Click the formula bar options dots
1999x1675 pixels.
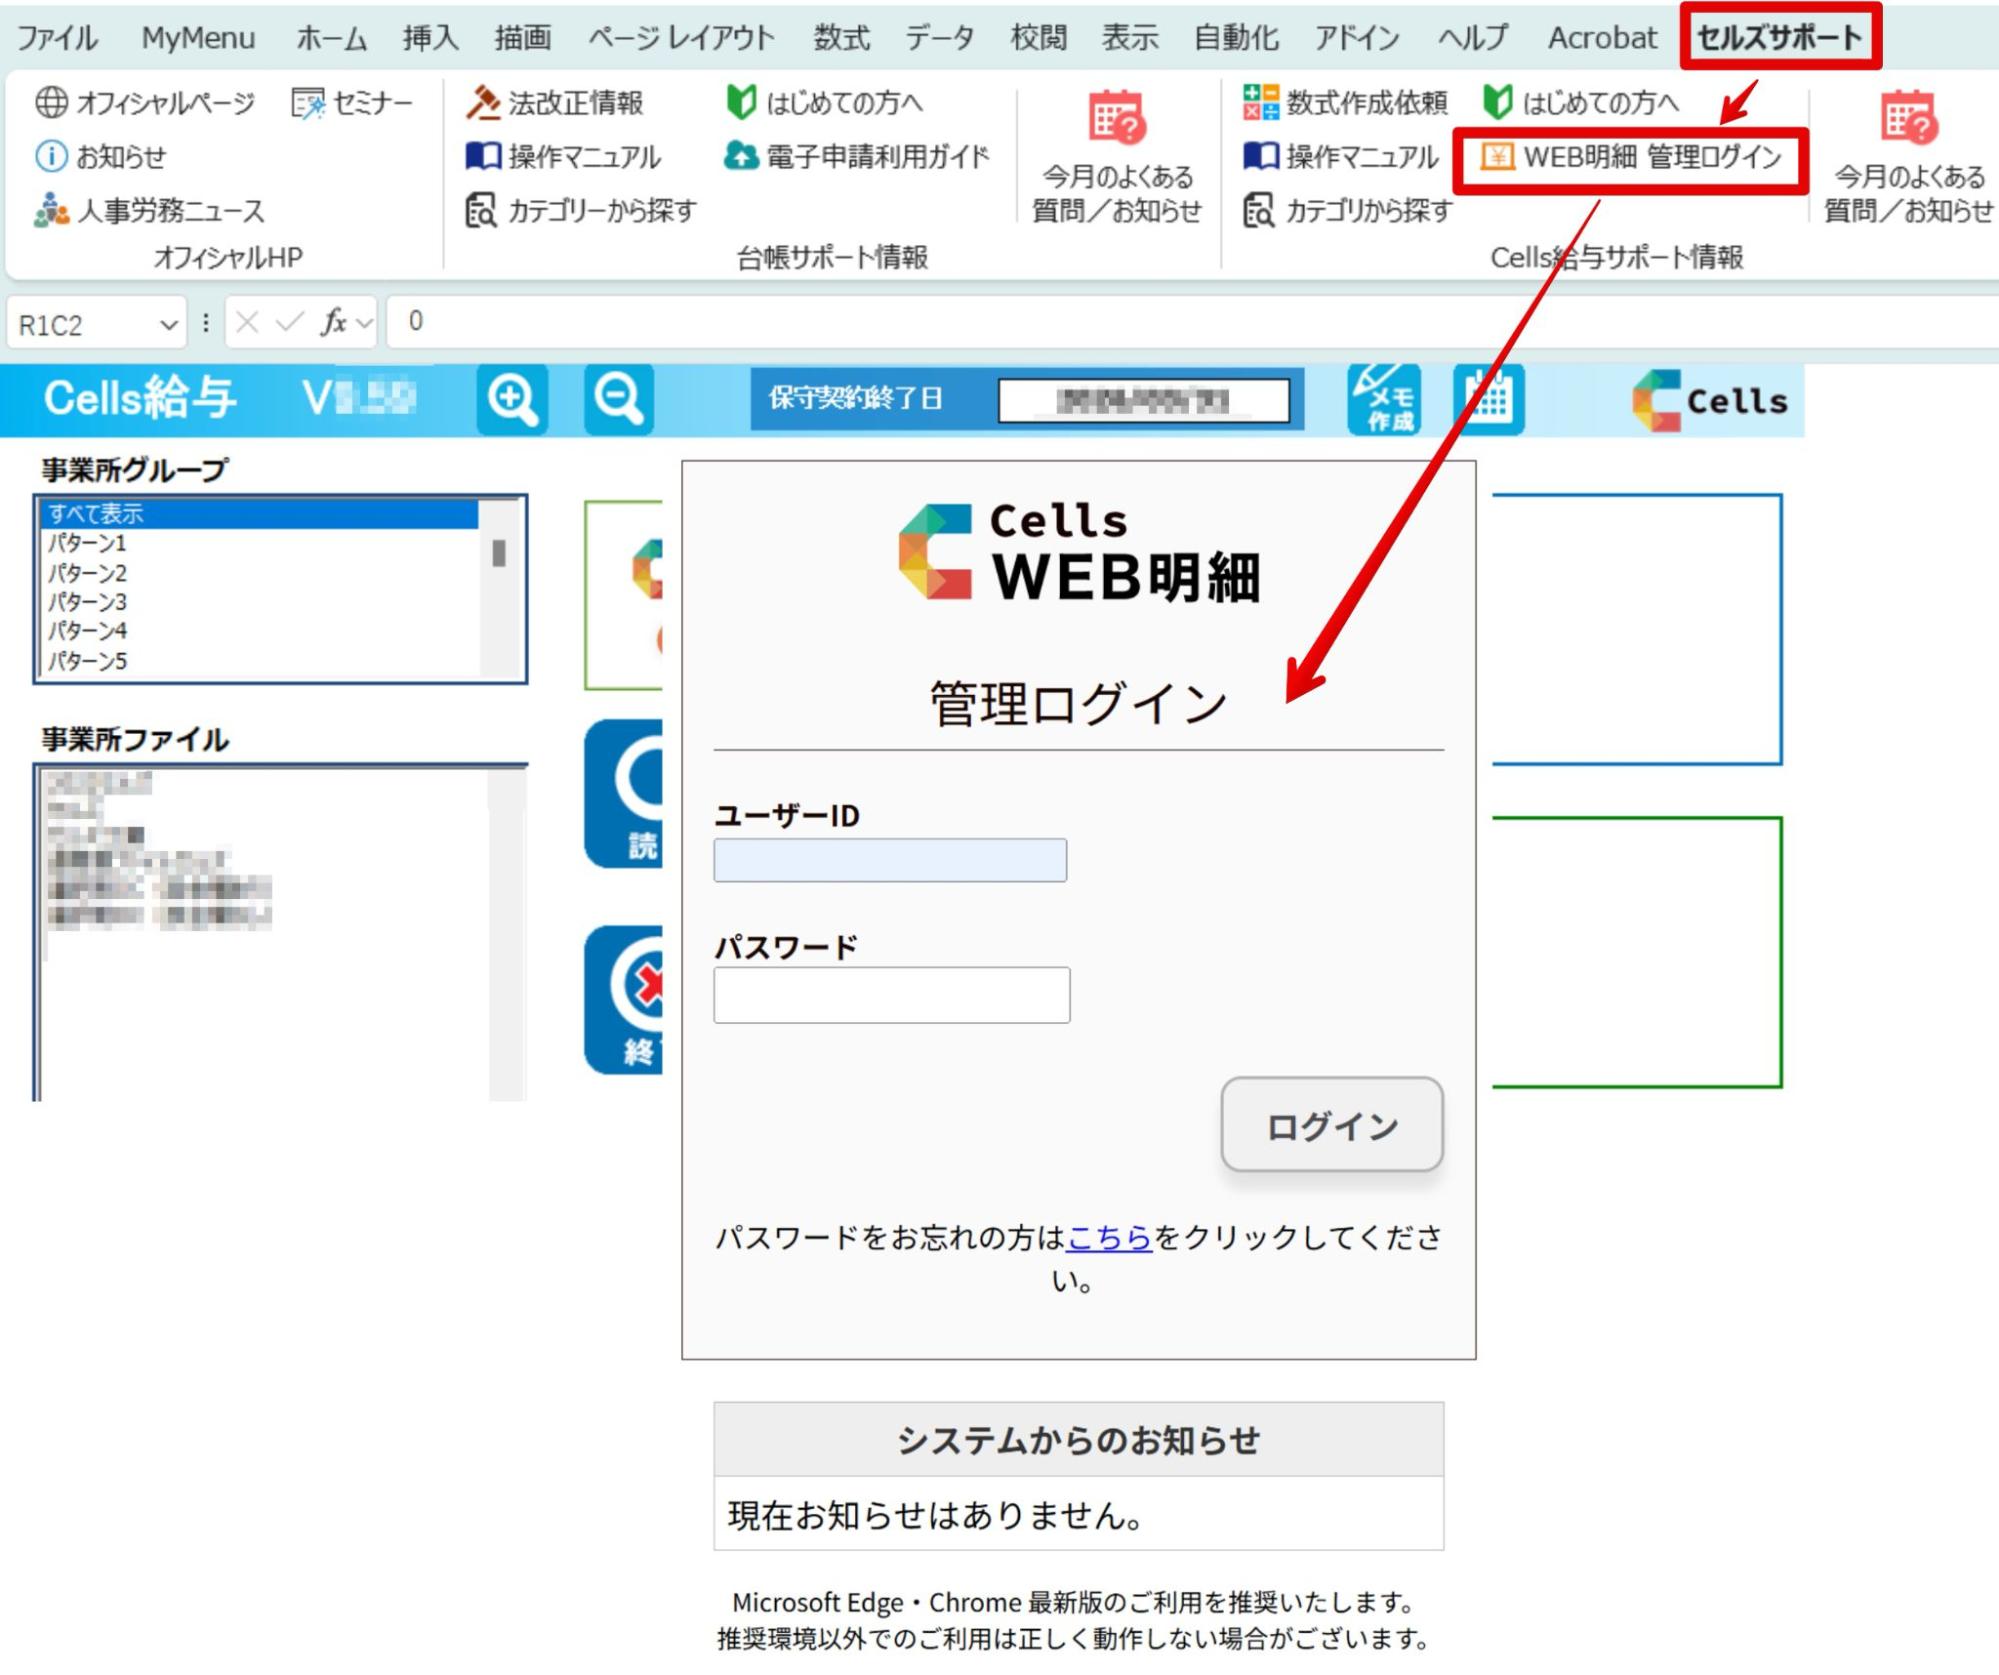[206, 323]
